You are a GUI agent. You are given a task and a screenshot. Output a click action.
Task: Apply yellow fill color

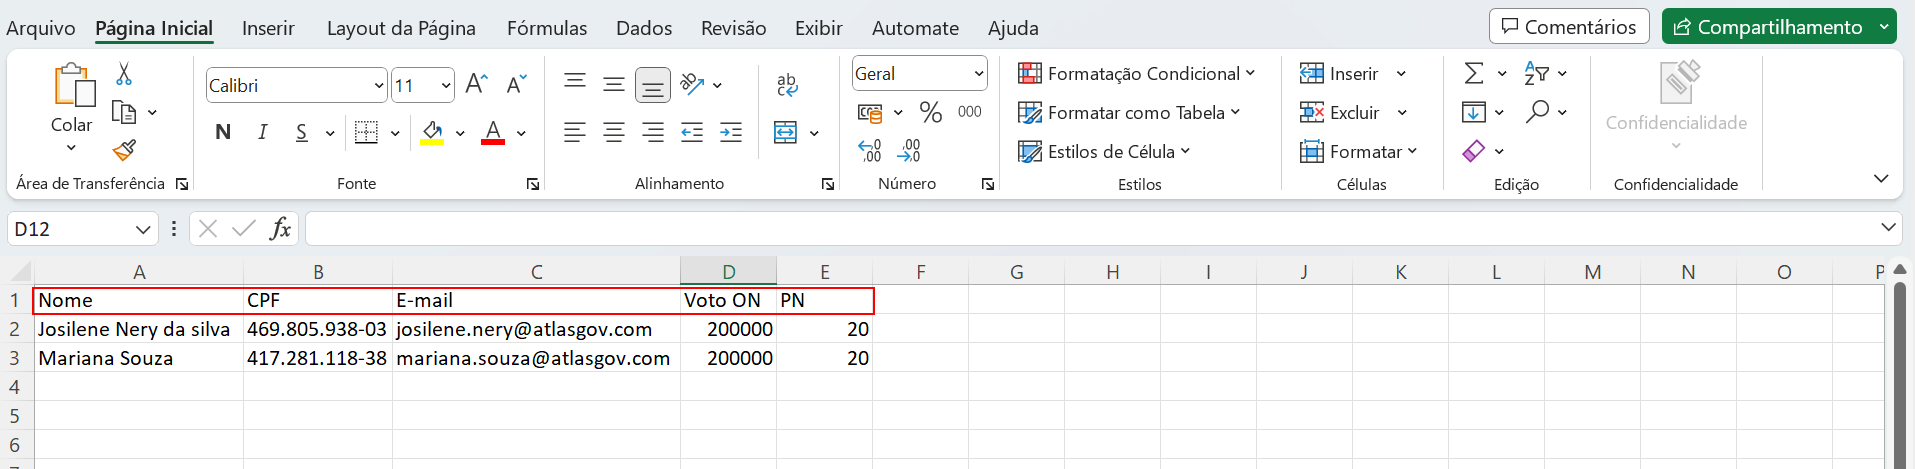point(432,132)
